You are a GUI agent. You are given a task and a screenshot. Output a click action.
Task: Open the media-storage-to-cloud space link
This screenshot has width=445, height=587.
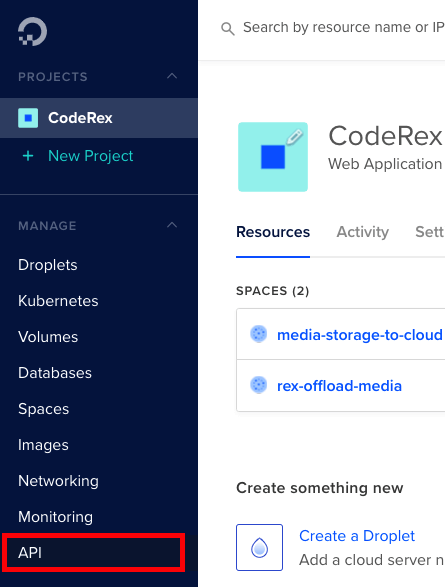click(x=360, y=335)
